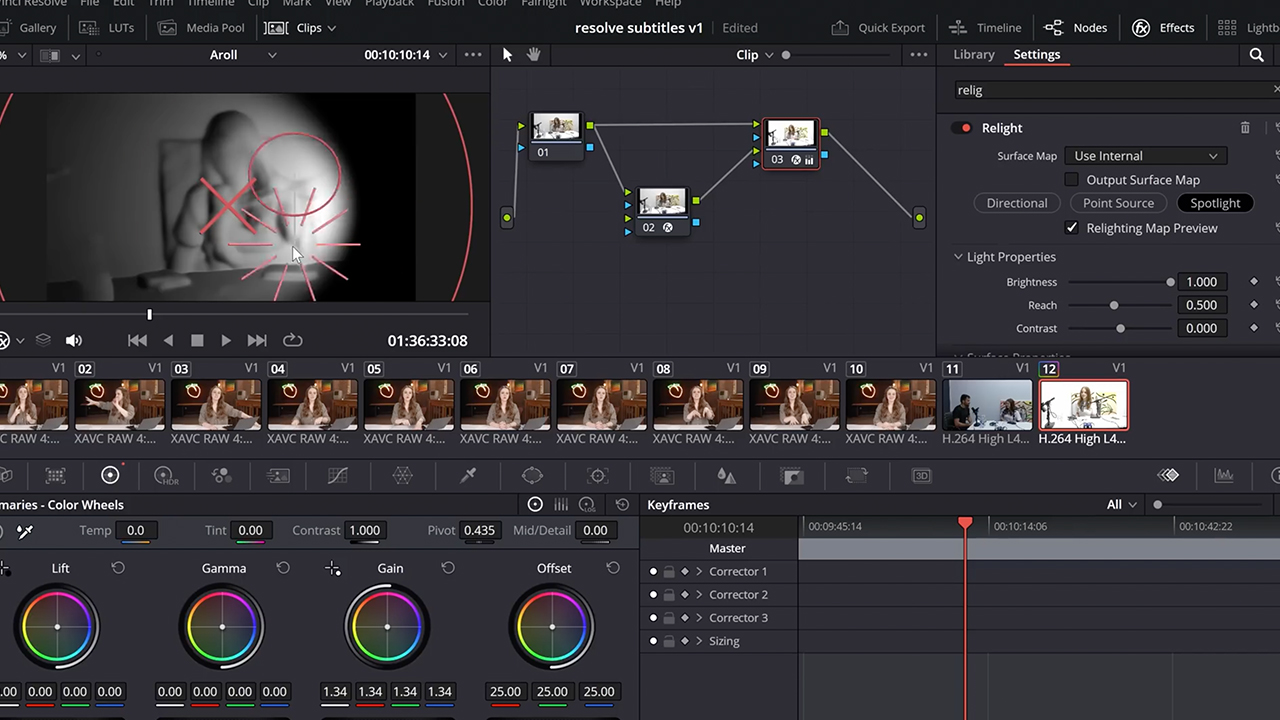Toggle Corrector 1 enable dot
The height and width of the screenshot is (720, 1280).
coord(653,572)
